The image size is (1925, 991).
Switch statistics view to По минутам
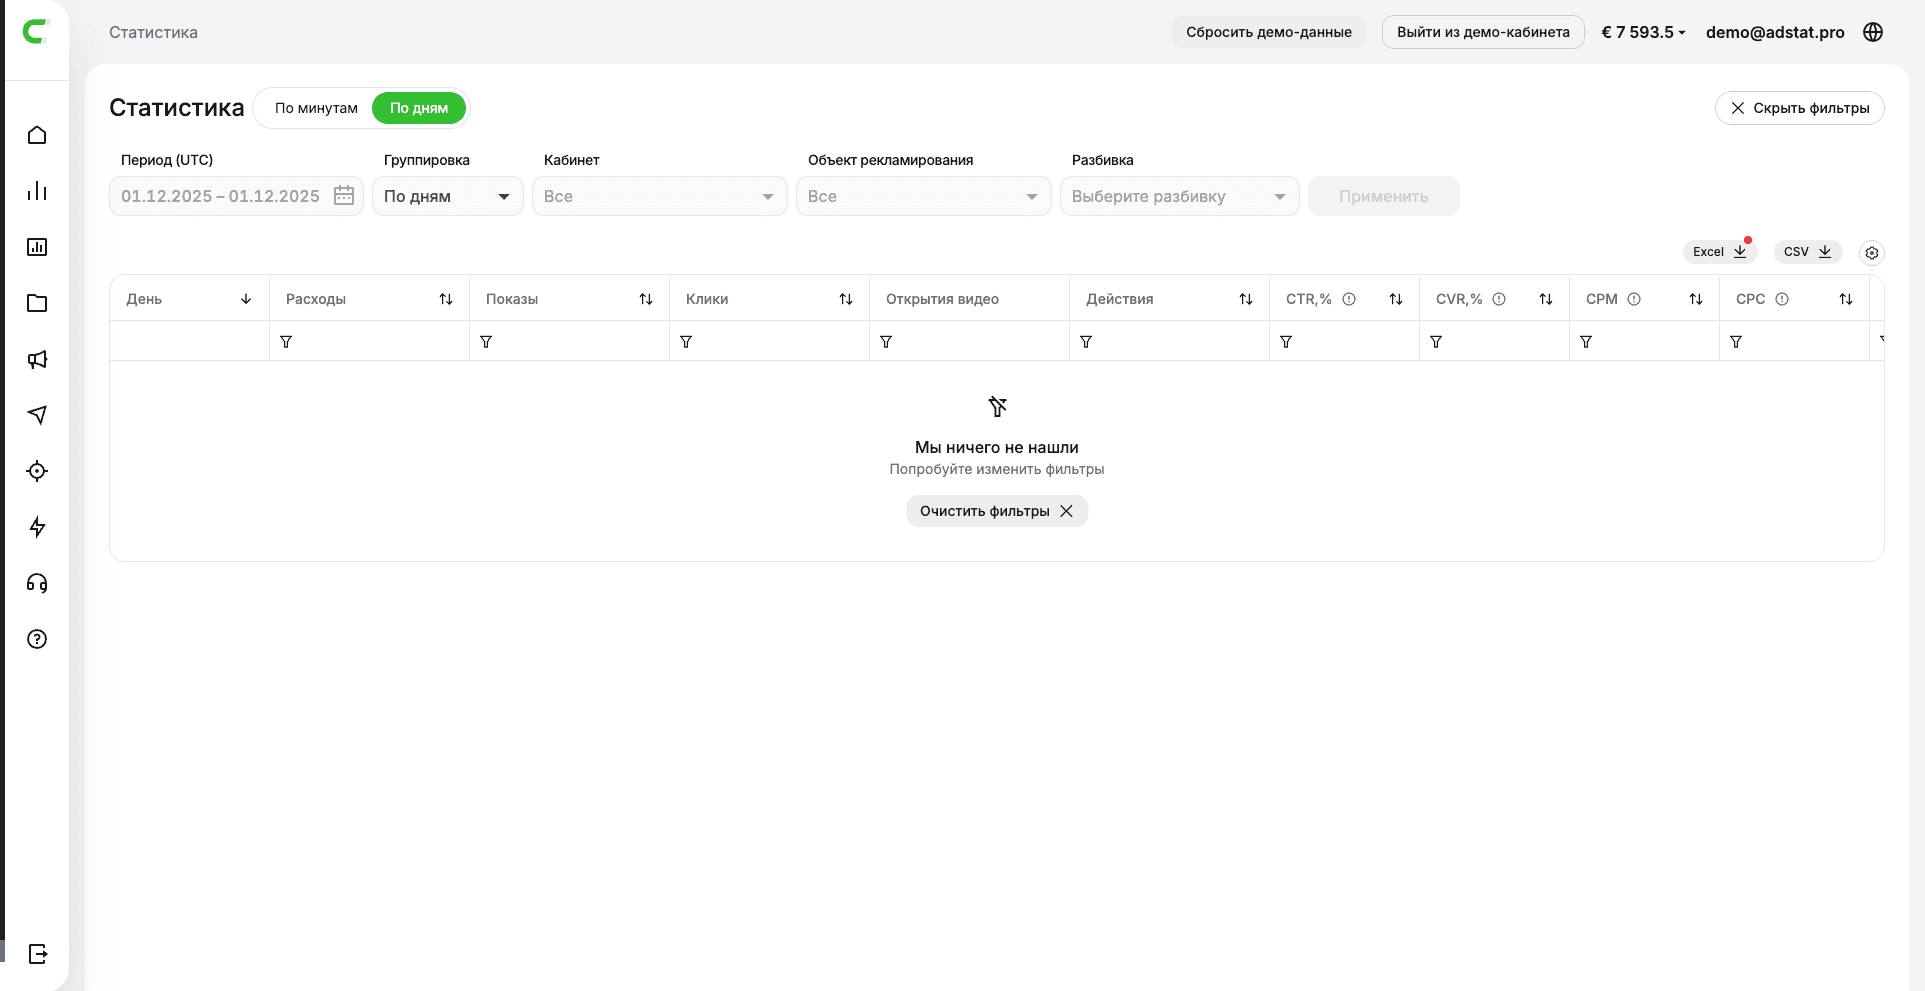coord(316,108)
